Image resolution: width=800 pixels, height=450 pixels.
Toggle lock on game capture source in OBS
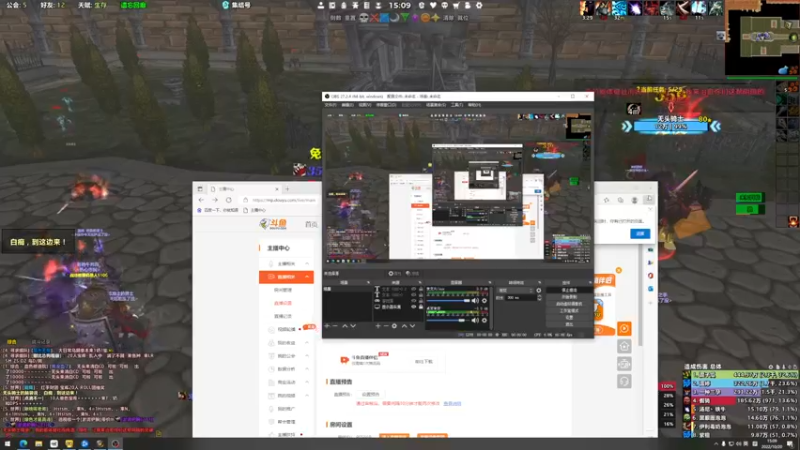pyautogui.click(x=421, y=301)
